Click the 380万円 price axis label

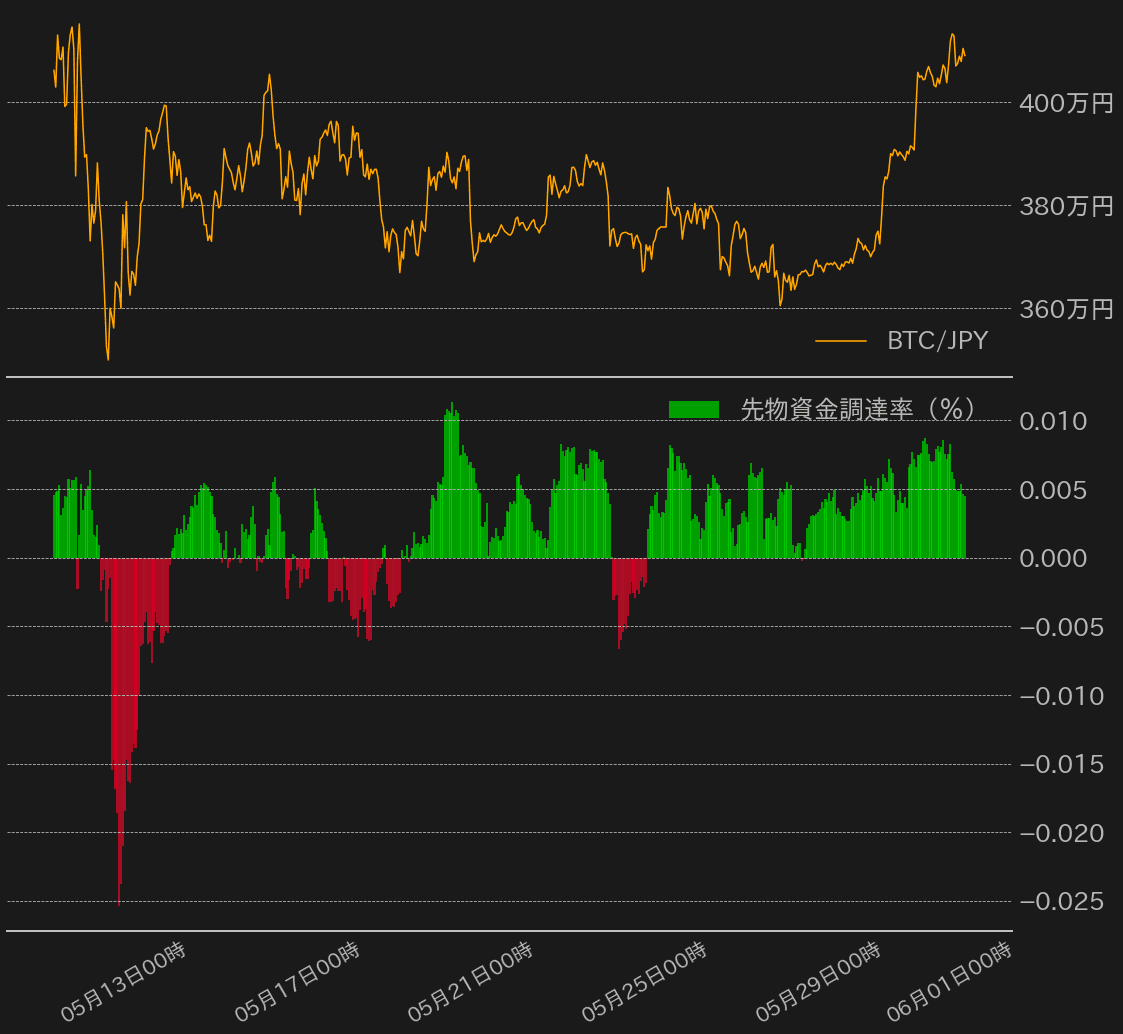(1065, 207)
